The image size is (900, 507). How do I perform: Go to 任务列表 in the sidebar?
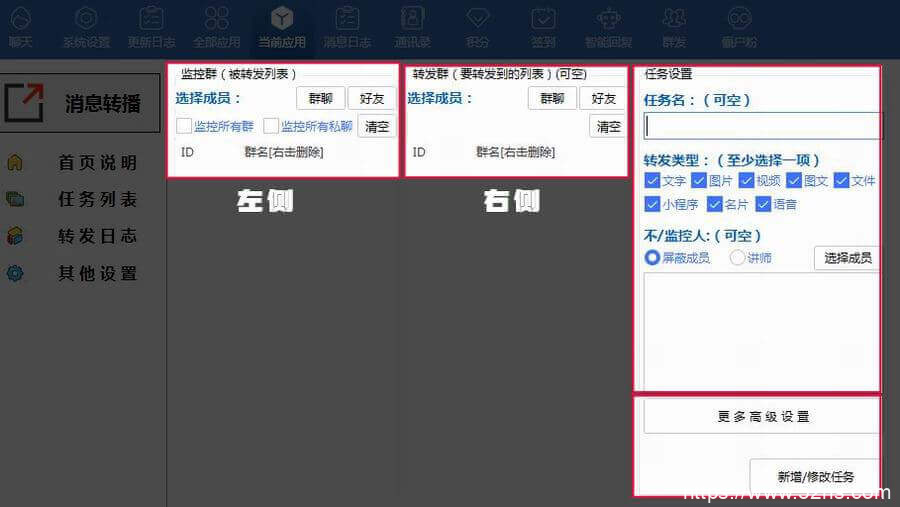point(97,200)
